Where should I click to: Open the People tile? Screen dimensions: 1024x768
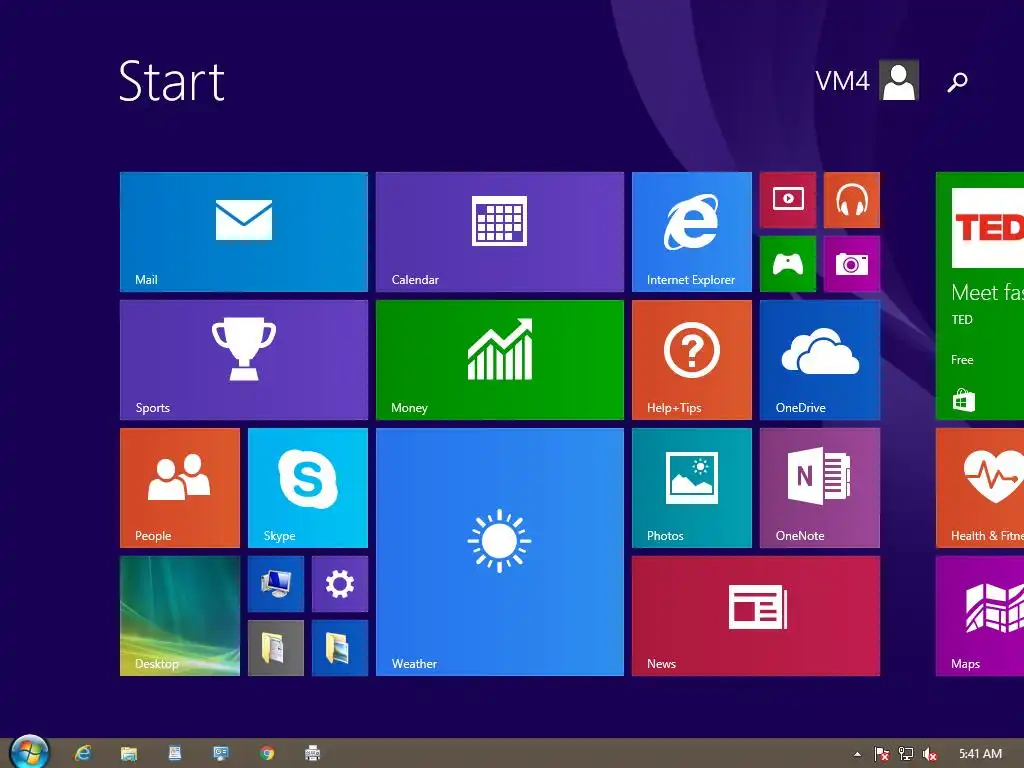[180, 488]
